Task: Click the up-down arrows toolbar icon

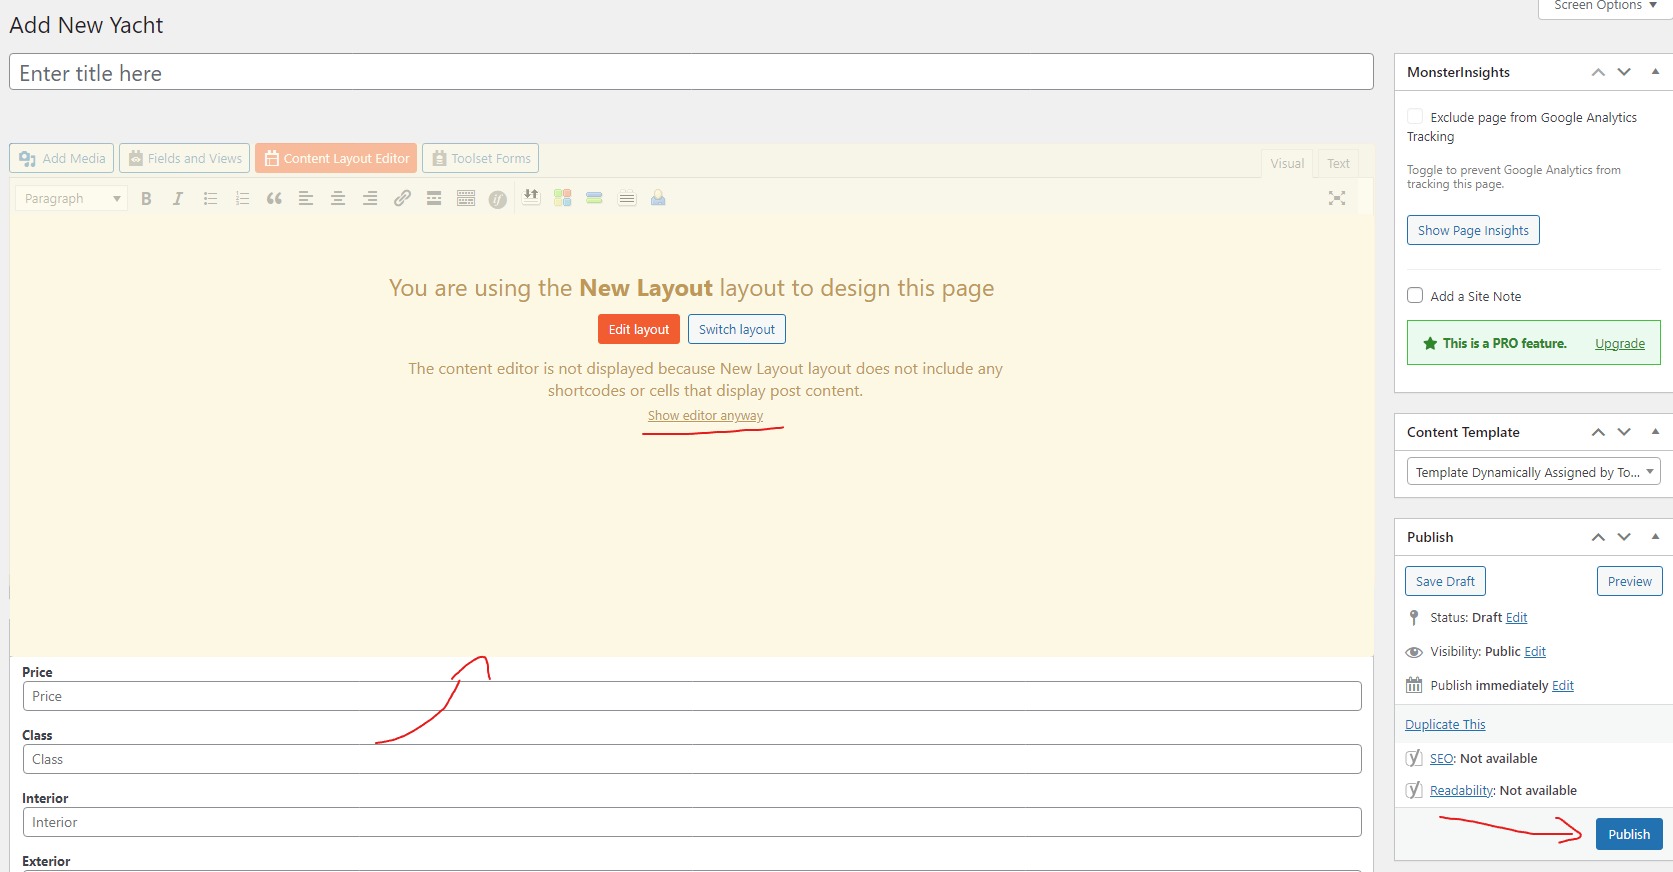Action: pos(531,197)
